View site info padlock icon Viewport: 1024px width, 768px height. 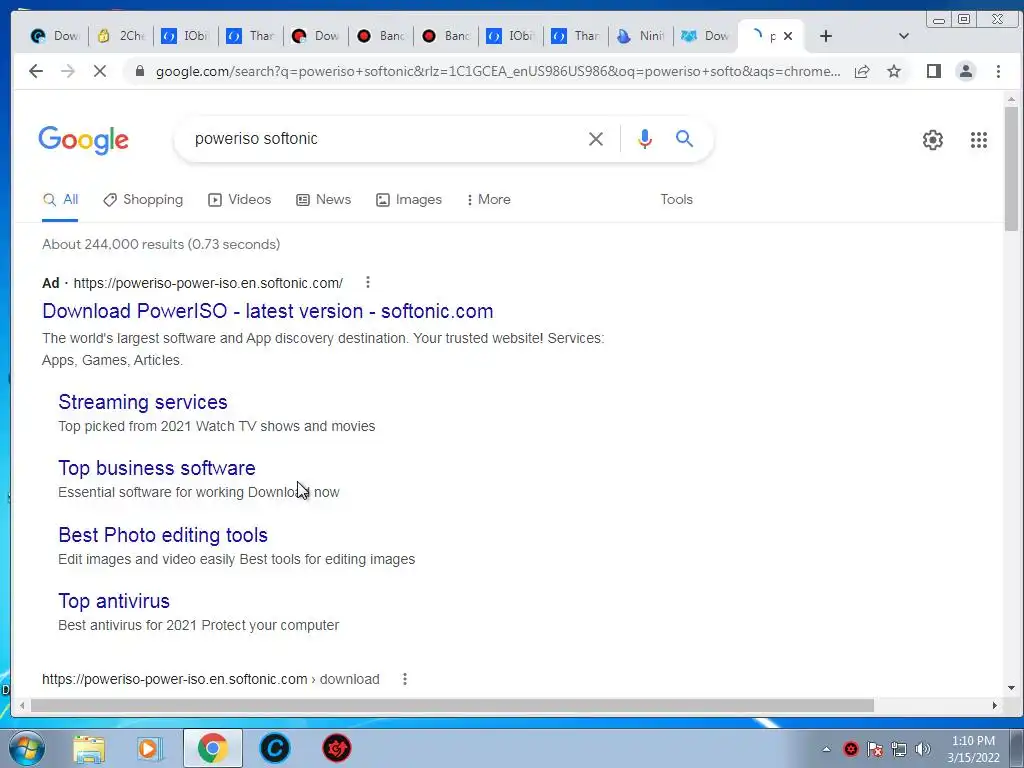click(x=139, y=71)
